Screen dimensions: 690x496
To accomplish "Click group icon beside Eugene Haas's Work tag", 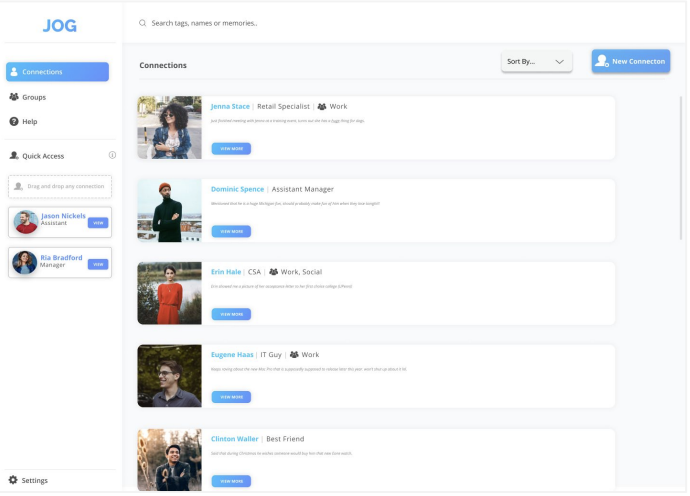I will 294,354.
